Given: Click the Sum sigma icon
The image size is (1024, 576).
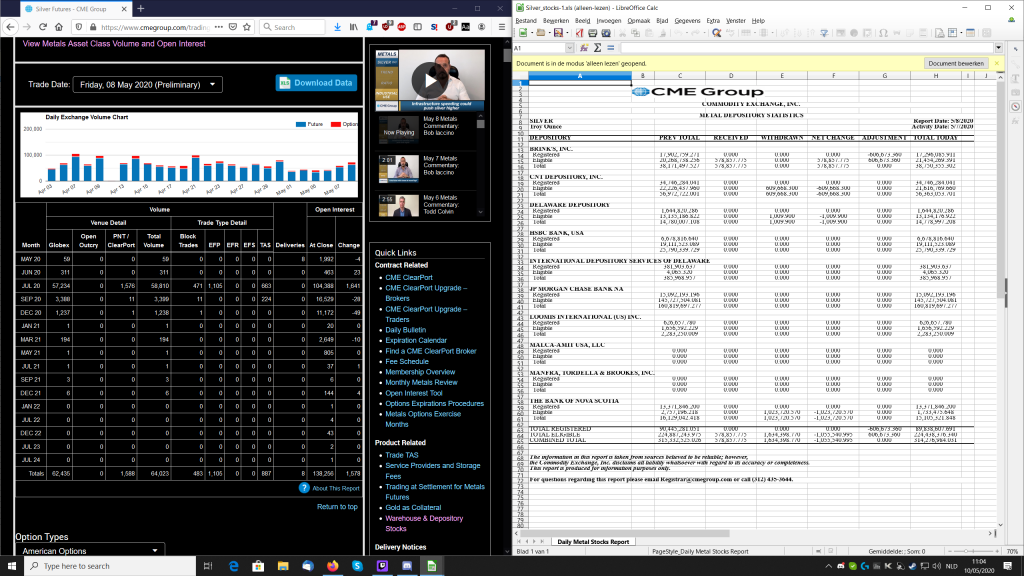Looking at the screenshot, I should coord(597,48).
